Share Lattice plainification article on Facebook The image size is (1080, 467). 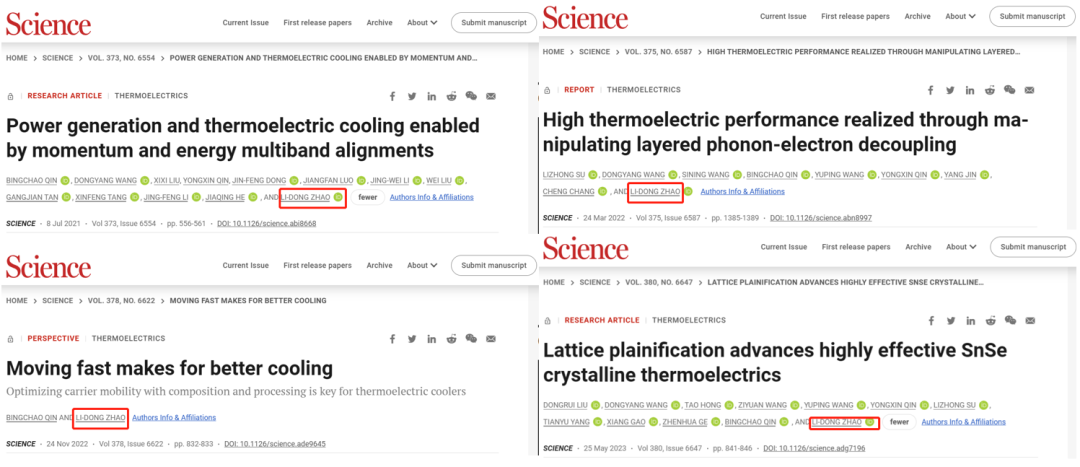coord(931,320)
